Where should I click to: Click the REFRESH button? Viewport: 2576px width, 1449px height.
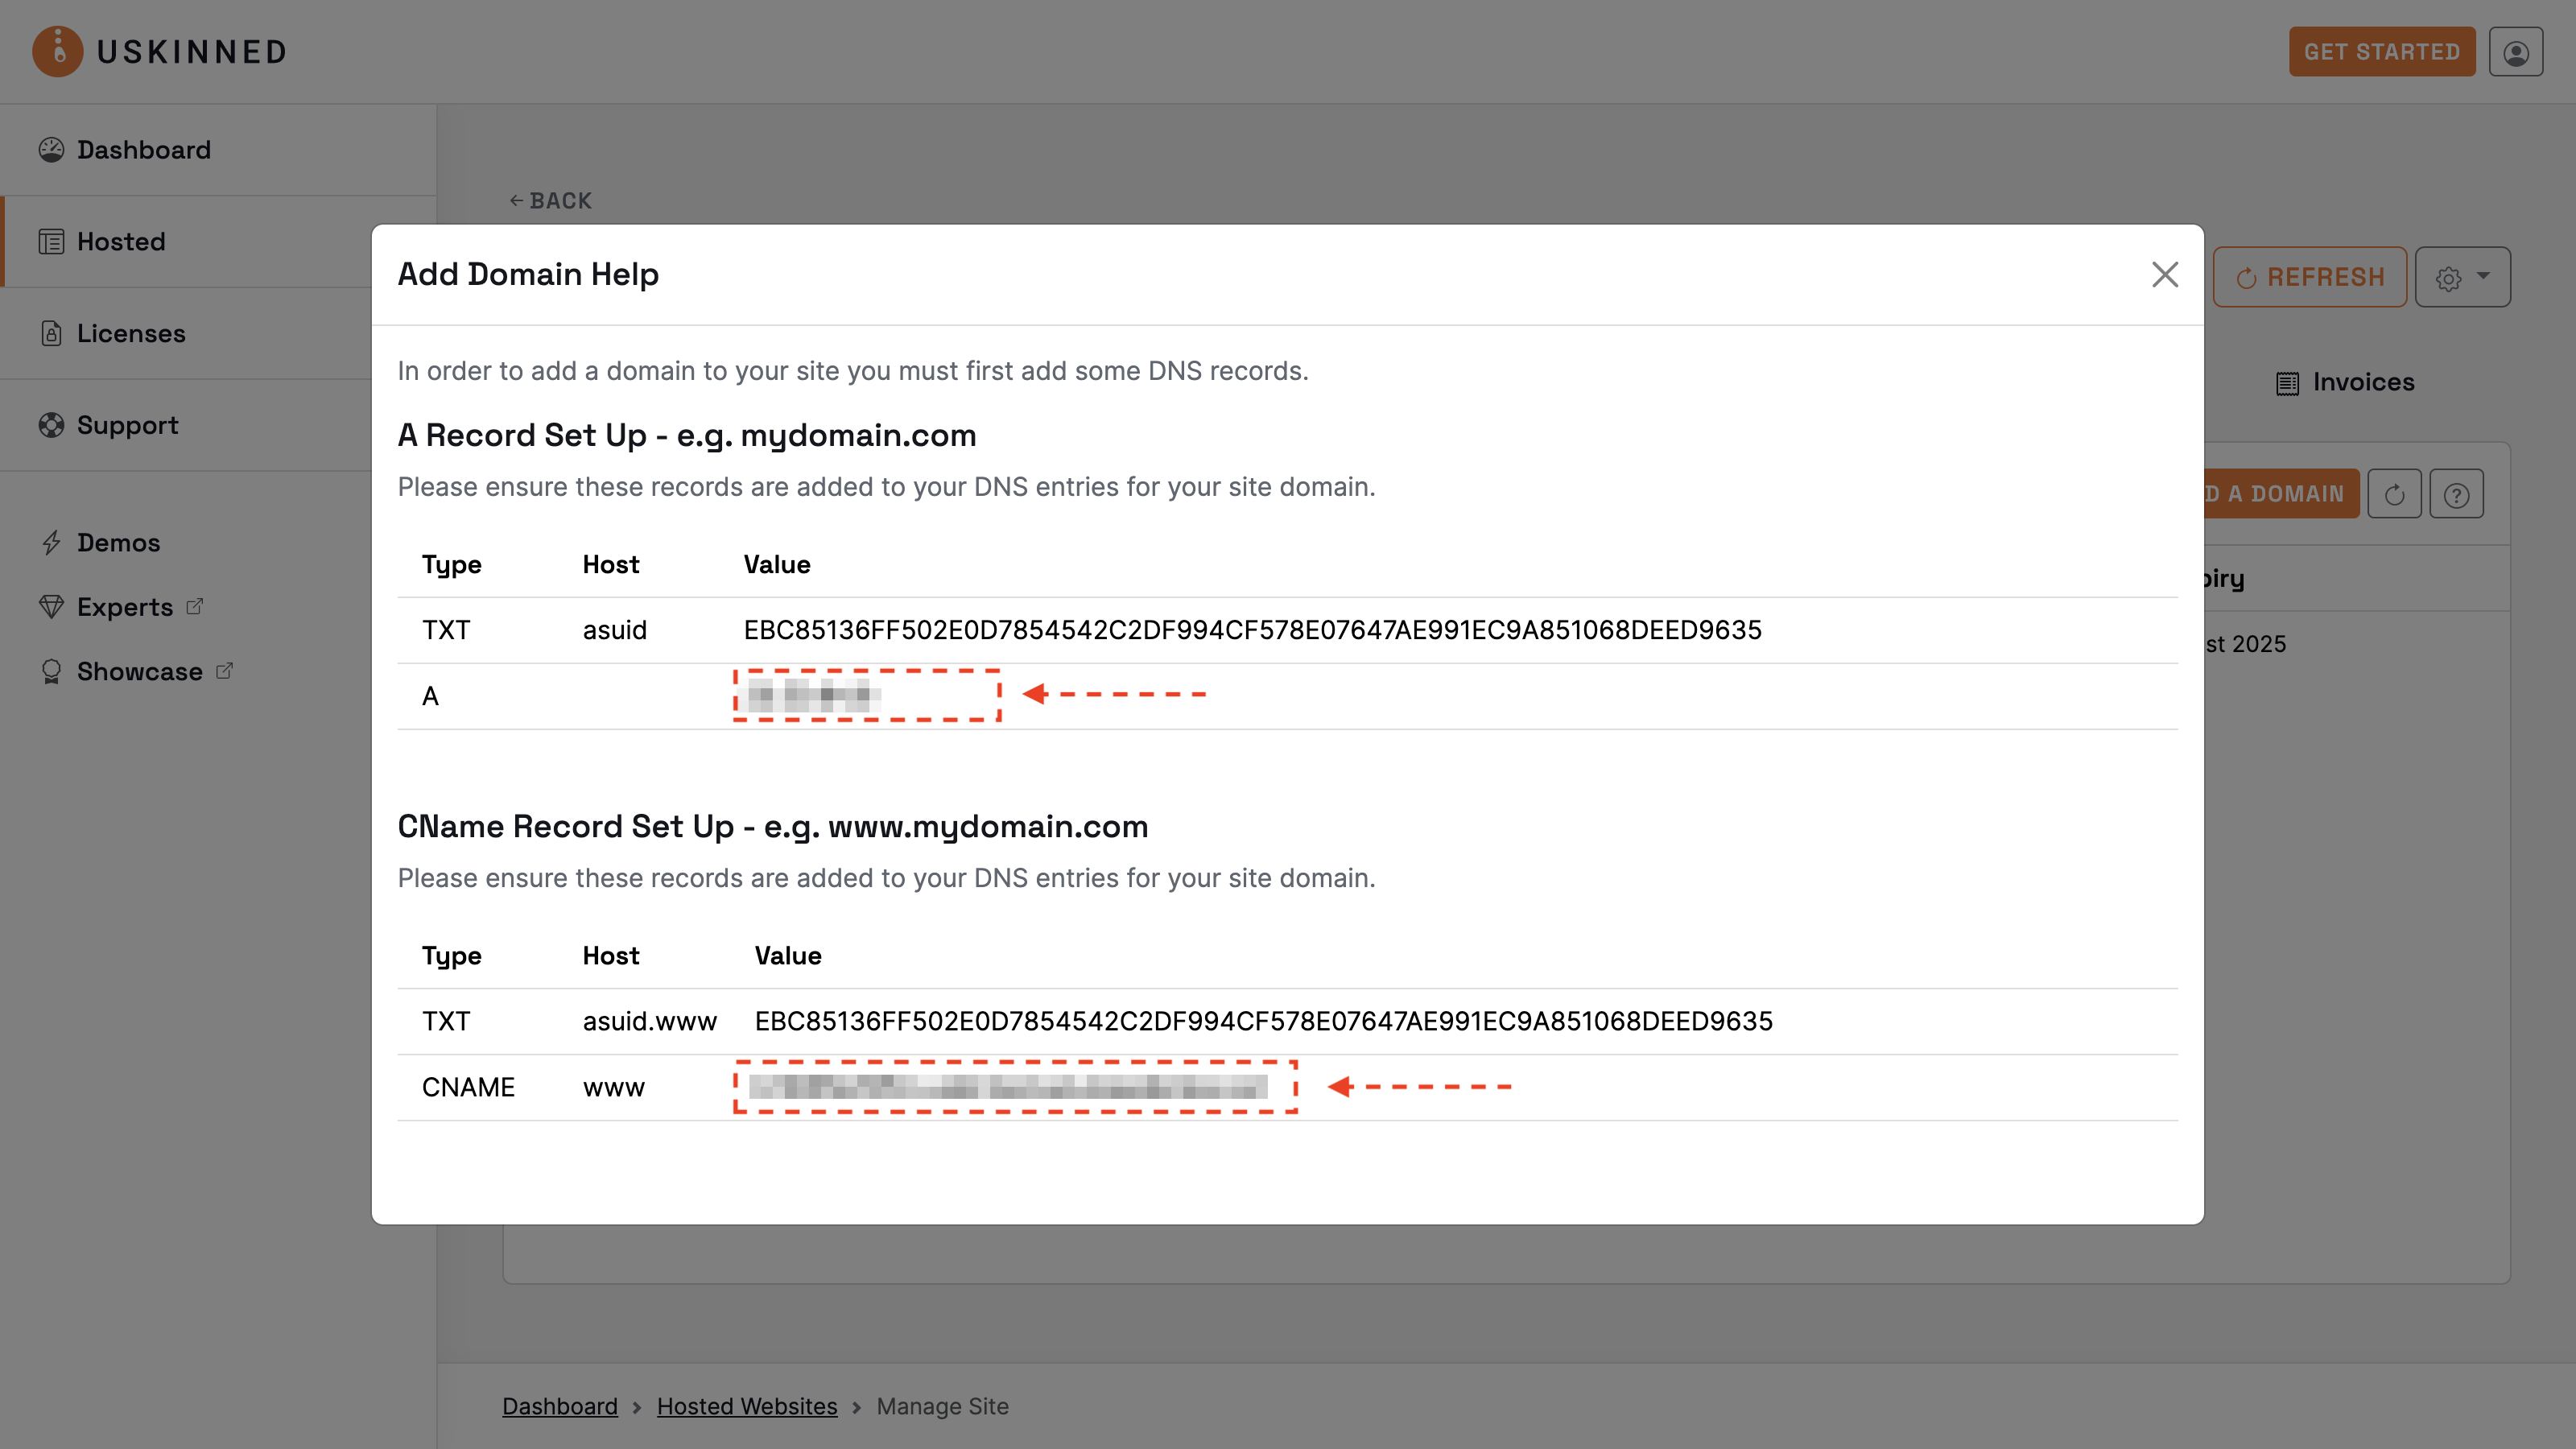[2310, 276]
